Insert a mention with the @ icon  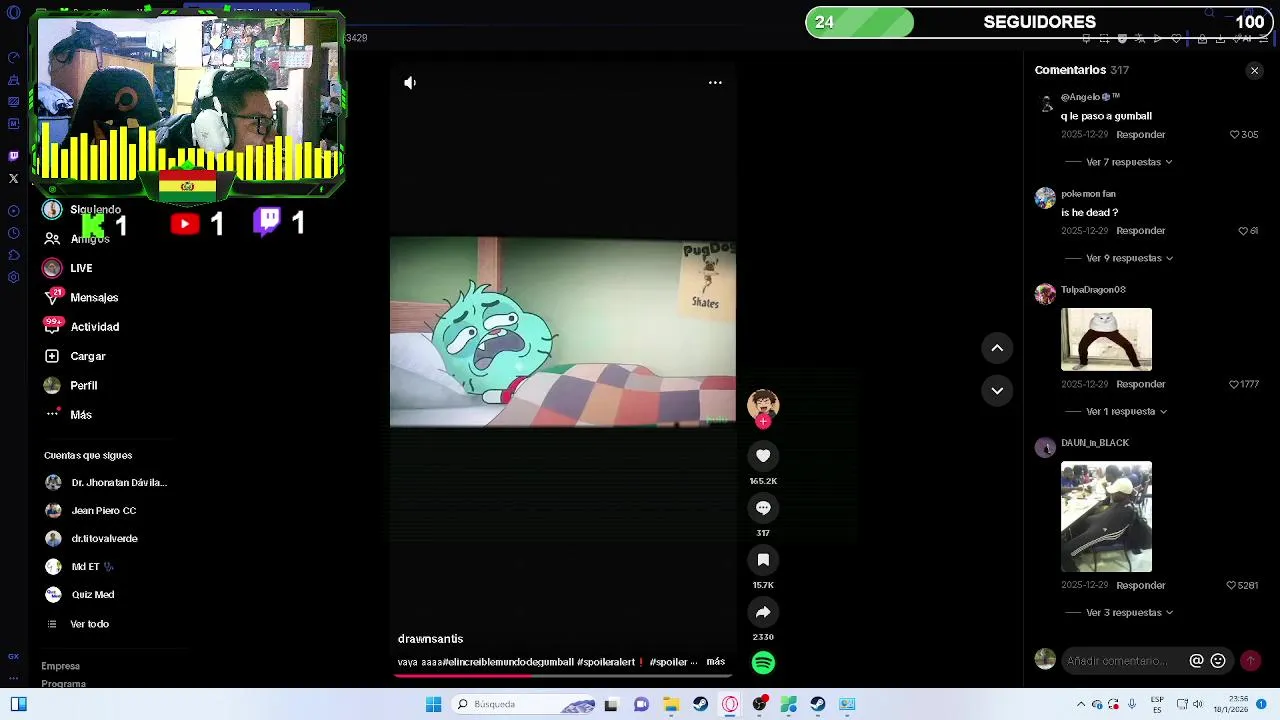coord(1196,661)
